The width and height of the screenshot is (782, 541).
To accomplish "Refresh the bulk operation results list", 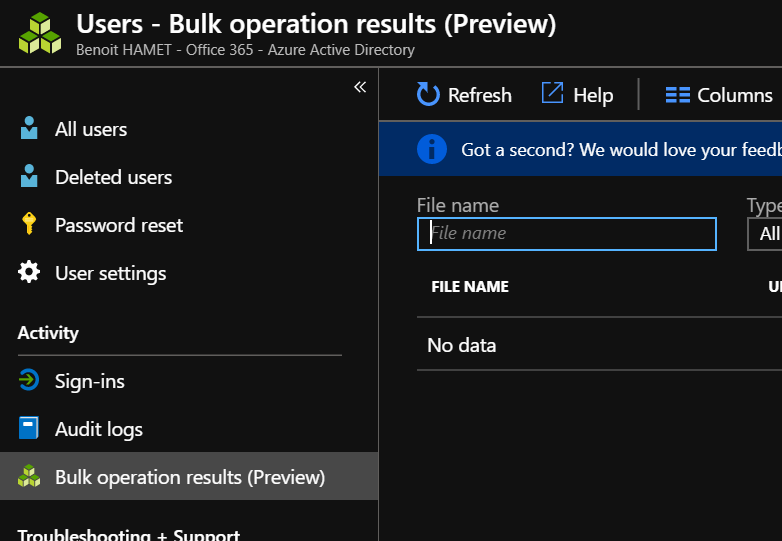I will tap(464, 95).
